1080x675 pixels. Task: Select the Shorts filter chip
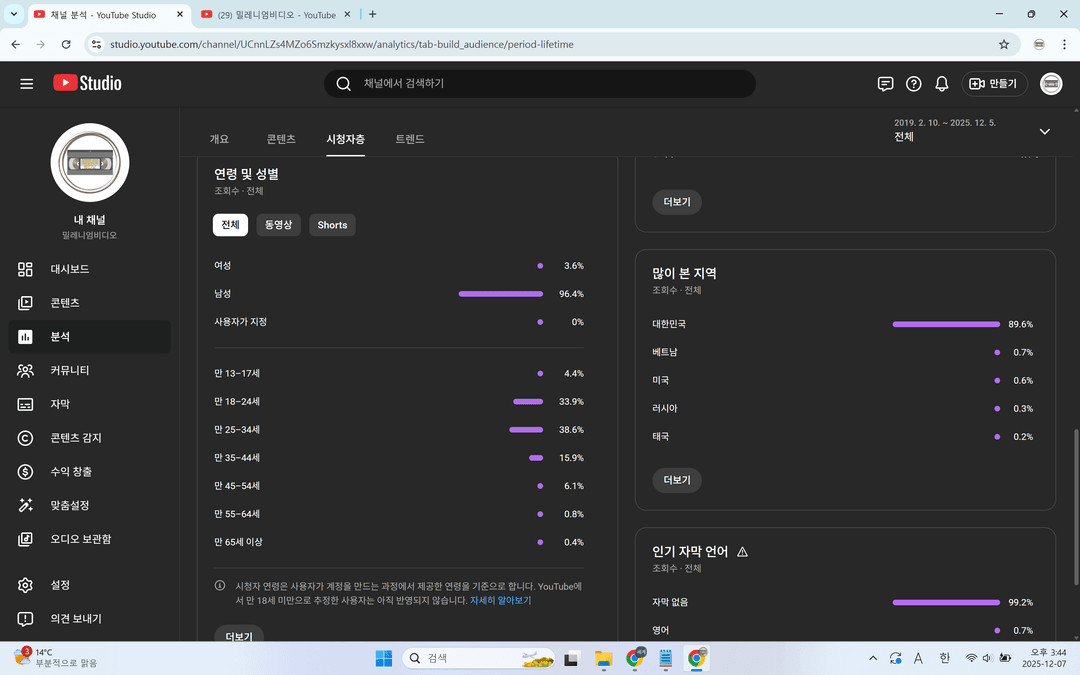click(332, 225)
